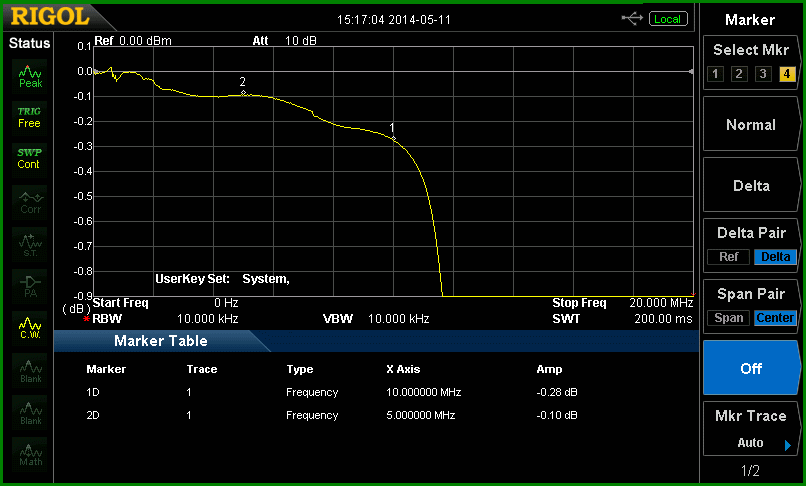Screen dimensions: 806x486
Task: Click the Peak detector status icon
Action: tap(30, 76)
